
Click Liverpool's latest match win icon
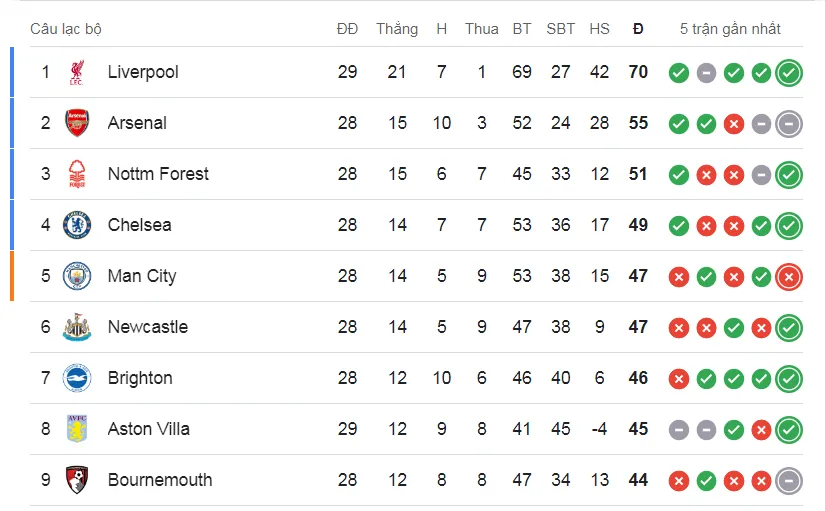click(x=789, y=72)
